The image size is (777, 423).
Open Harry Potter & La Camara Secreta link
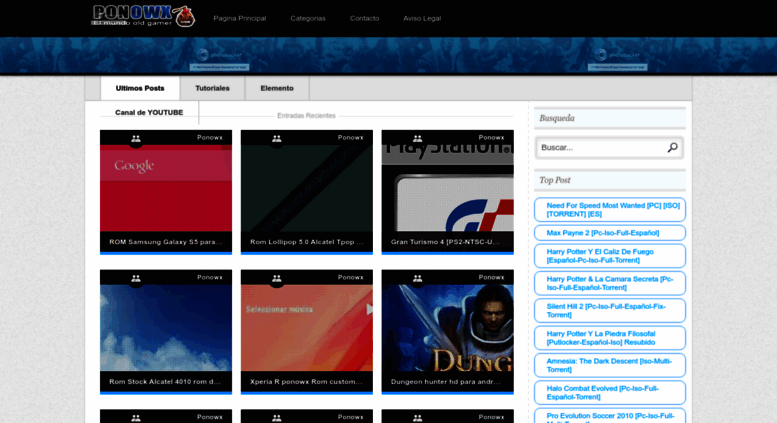[610, 283]
